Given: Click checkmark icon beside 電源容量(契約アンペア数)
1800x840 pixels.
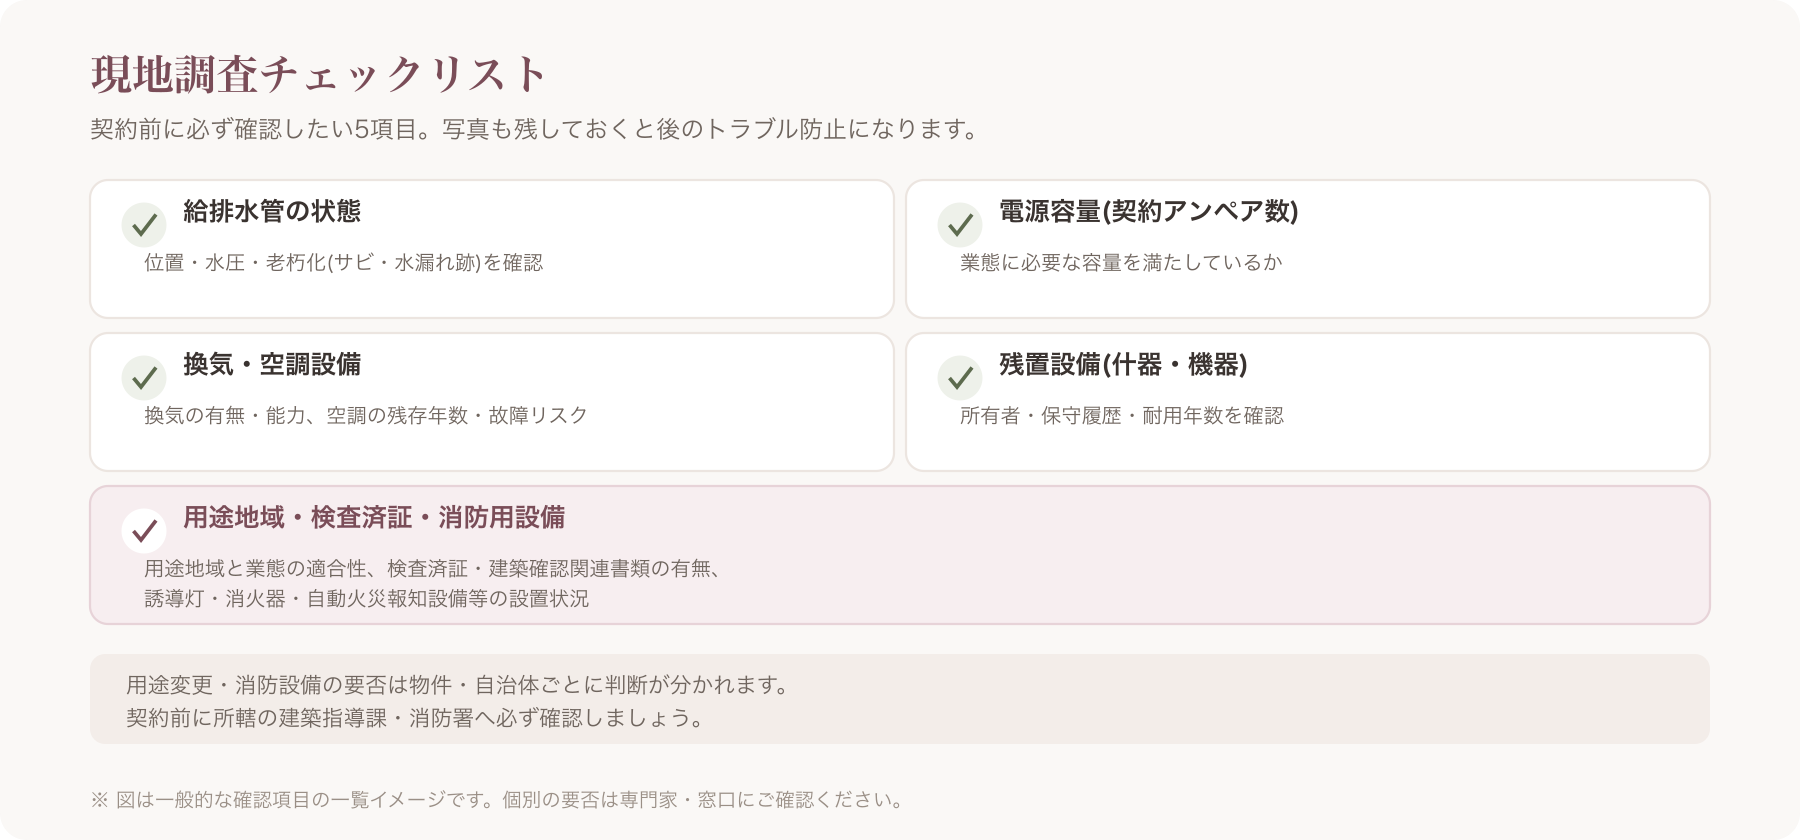Looking at the screenshot, I should coord(960,225).
